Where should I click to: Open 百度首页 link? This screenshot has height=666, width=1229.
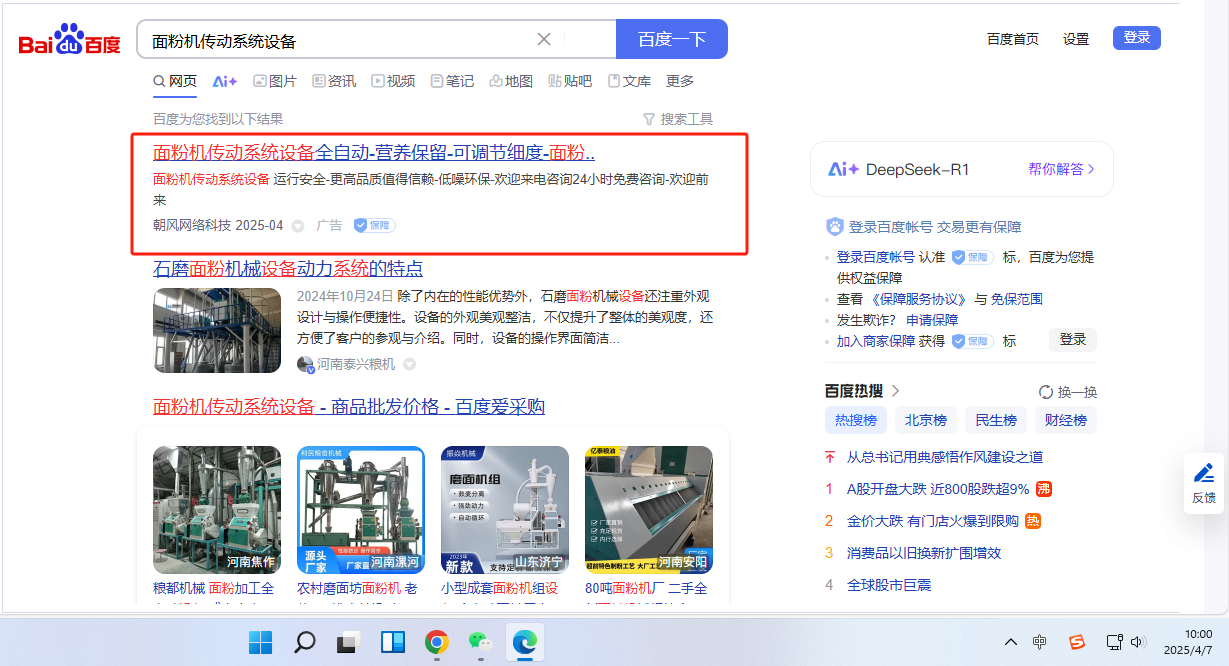tap(1012, 39)
